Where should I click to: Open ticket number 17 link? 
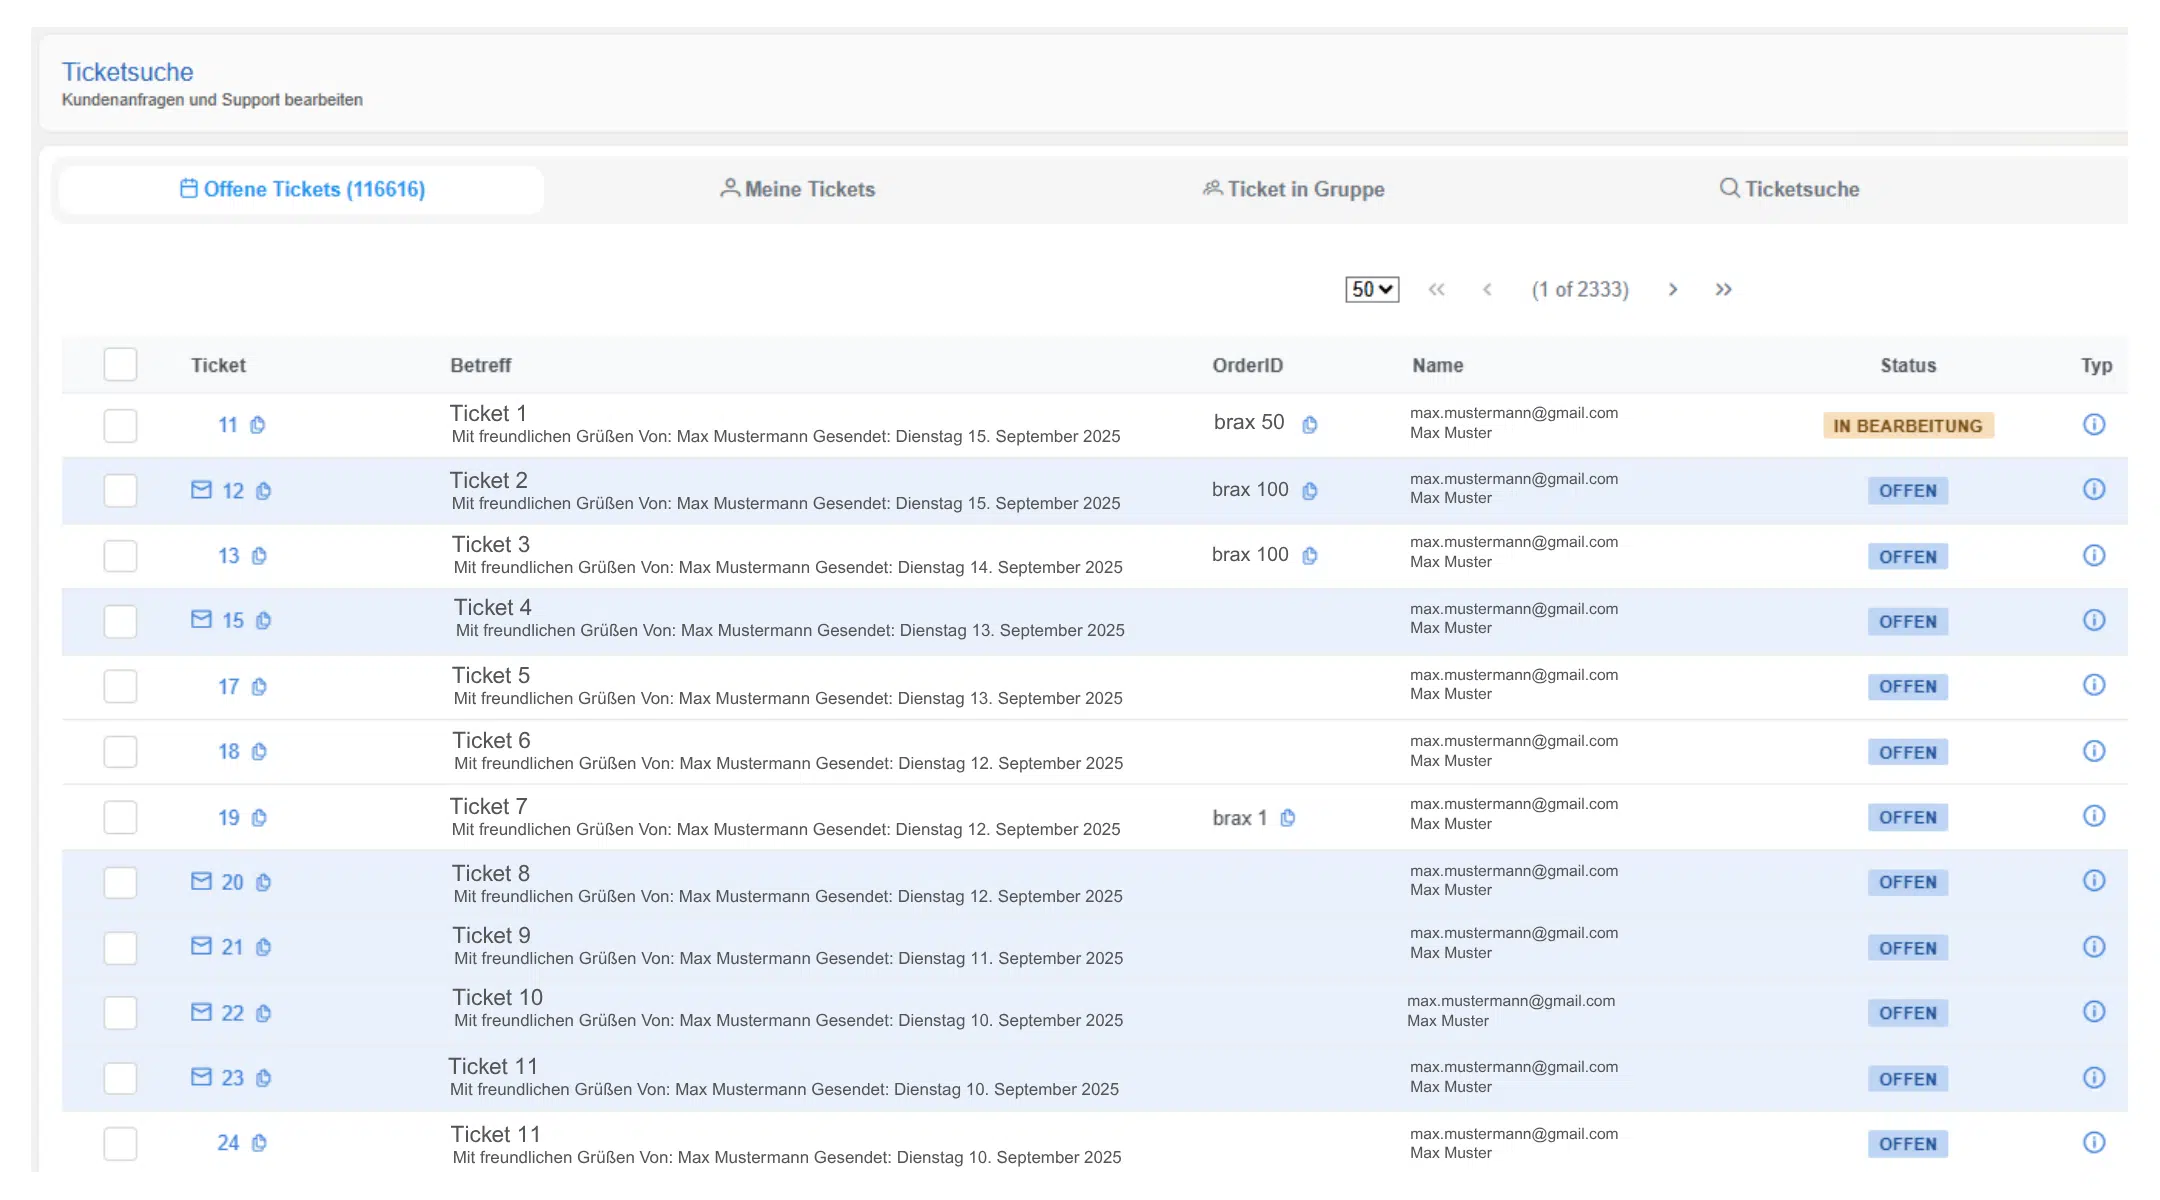click(229, 688)
